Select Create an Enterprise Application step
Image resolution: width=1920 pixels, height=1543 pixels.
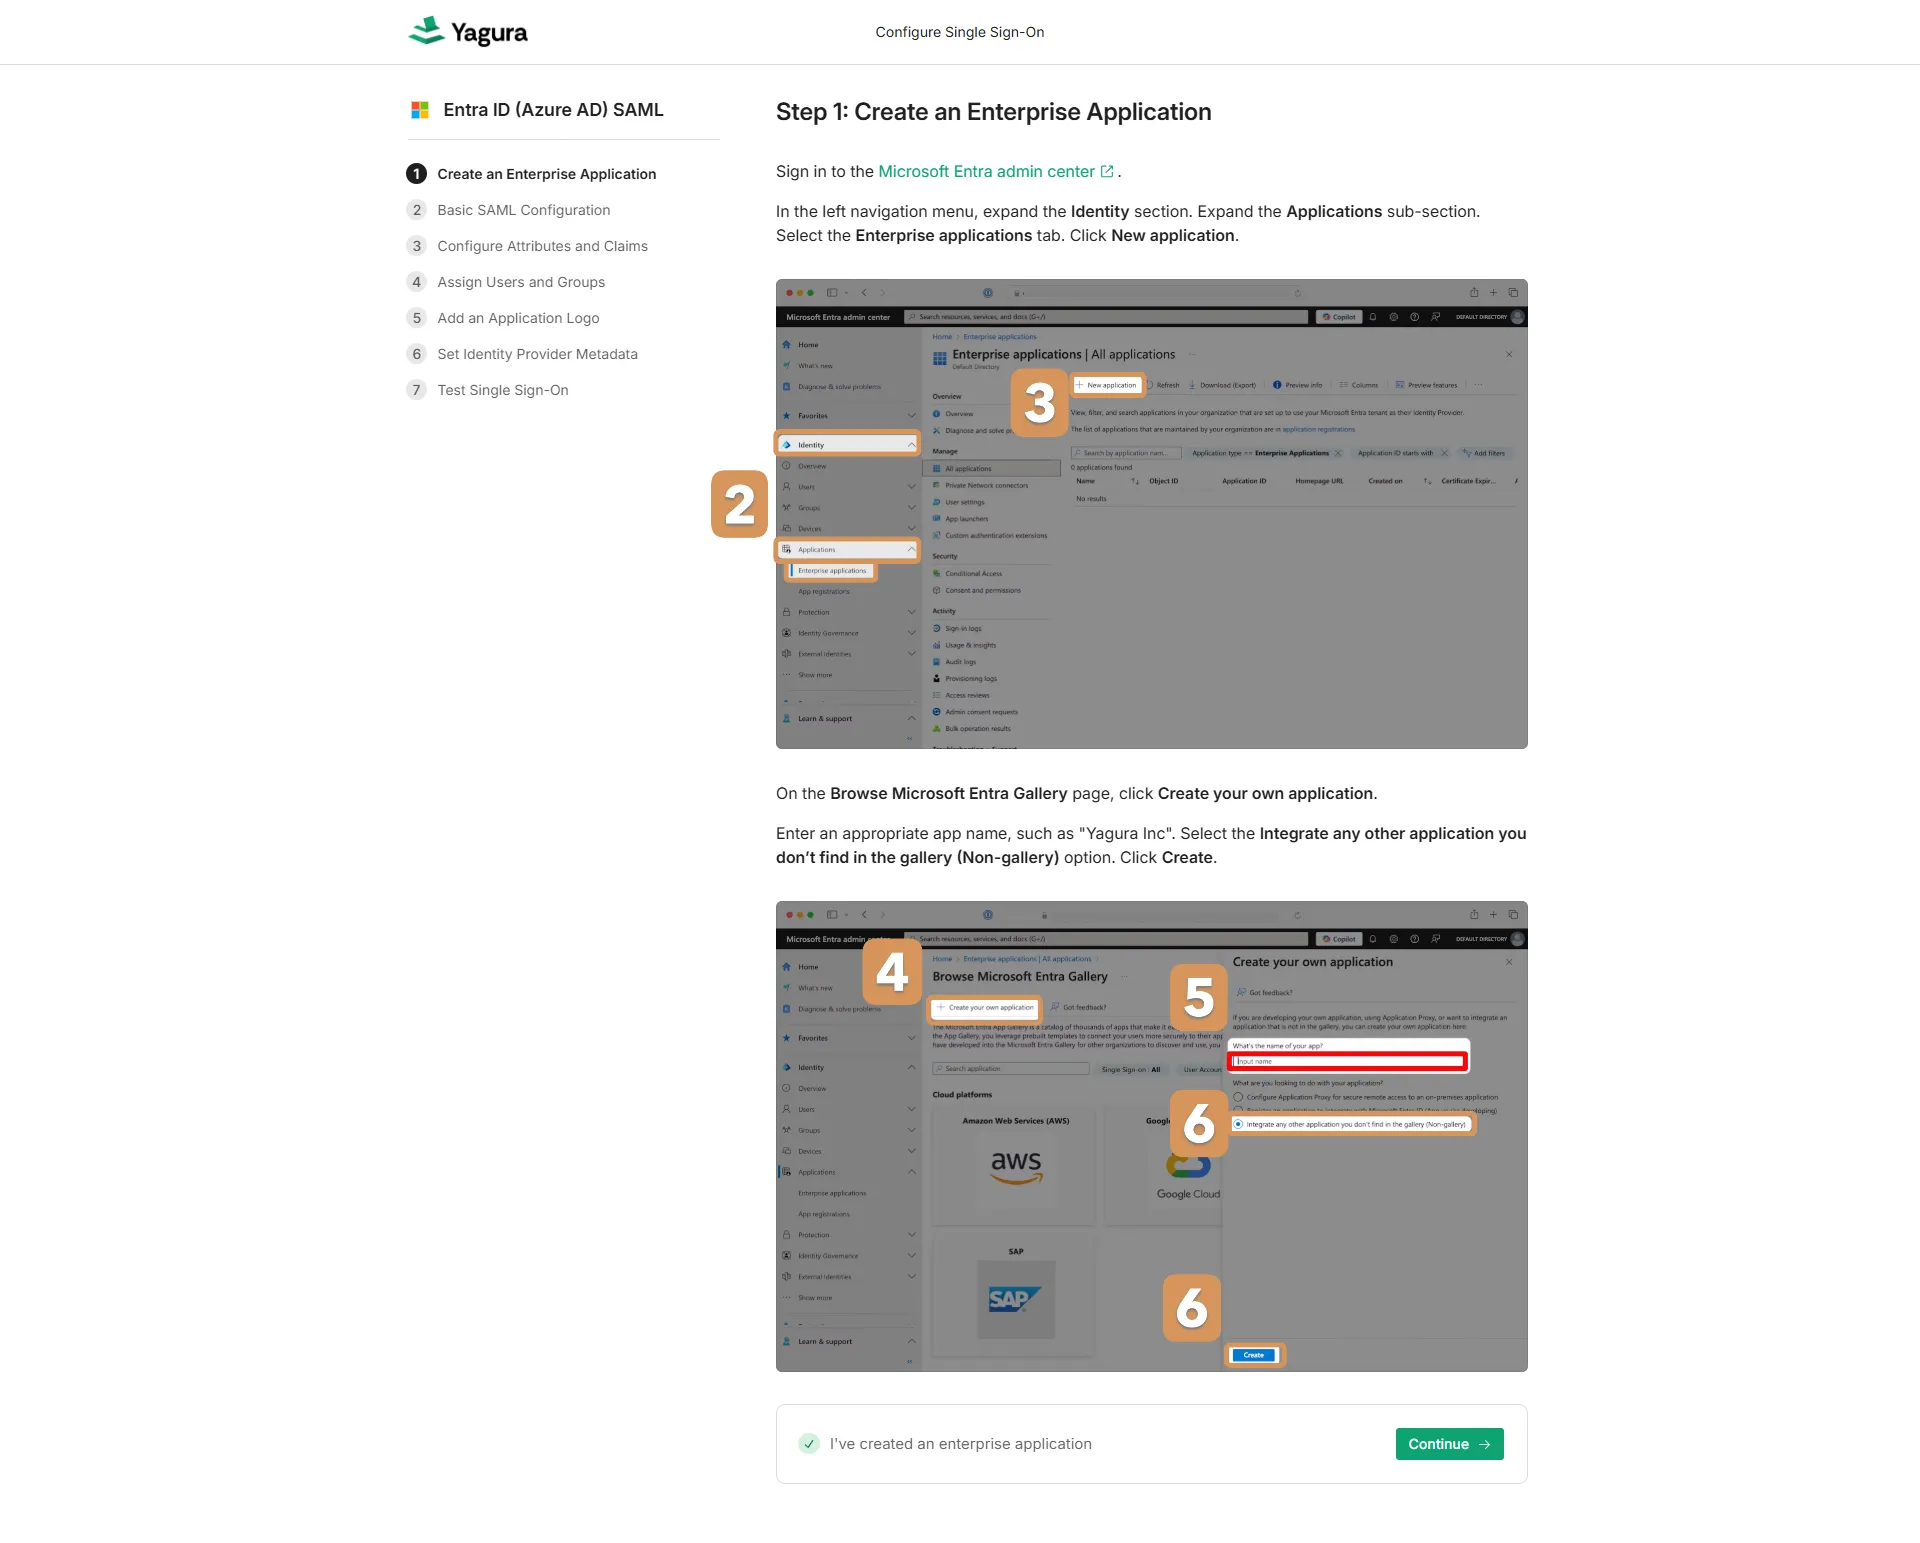click(x=546, y=174)
